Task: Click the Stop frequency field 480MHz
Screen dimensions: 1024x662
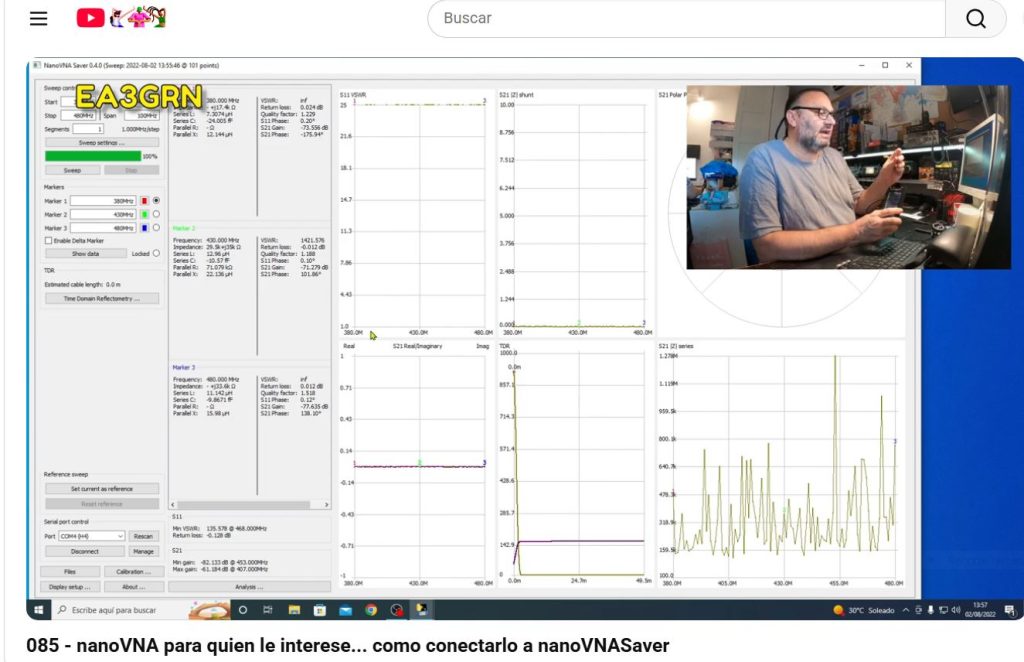Action: (79, 116)
